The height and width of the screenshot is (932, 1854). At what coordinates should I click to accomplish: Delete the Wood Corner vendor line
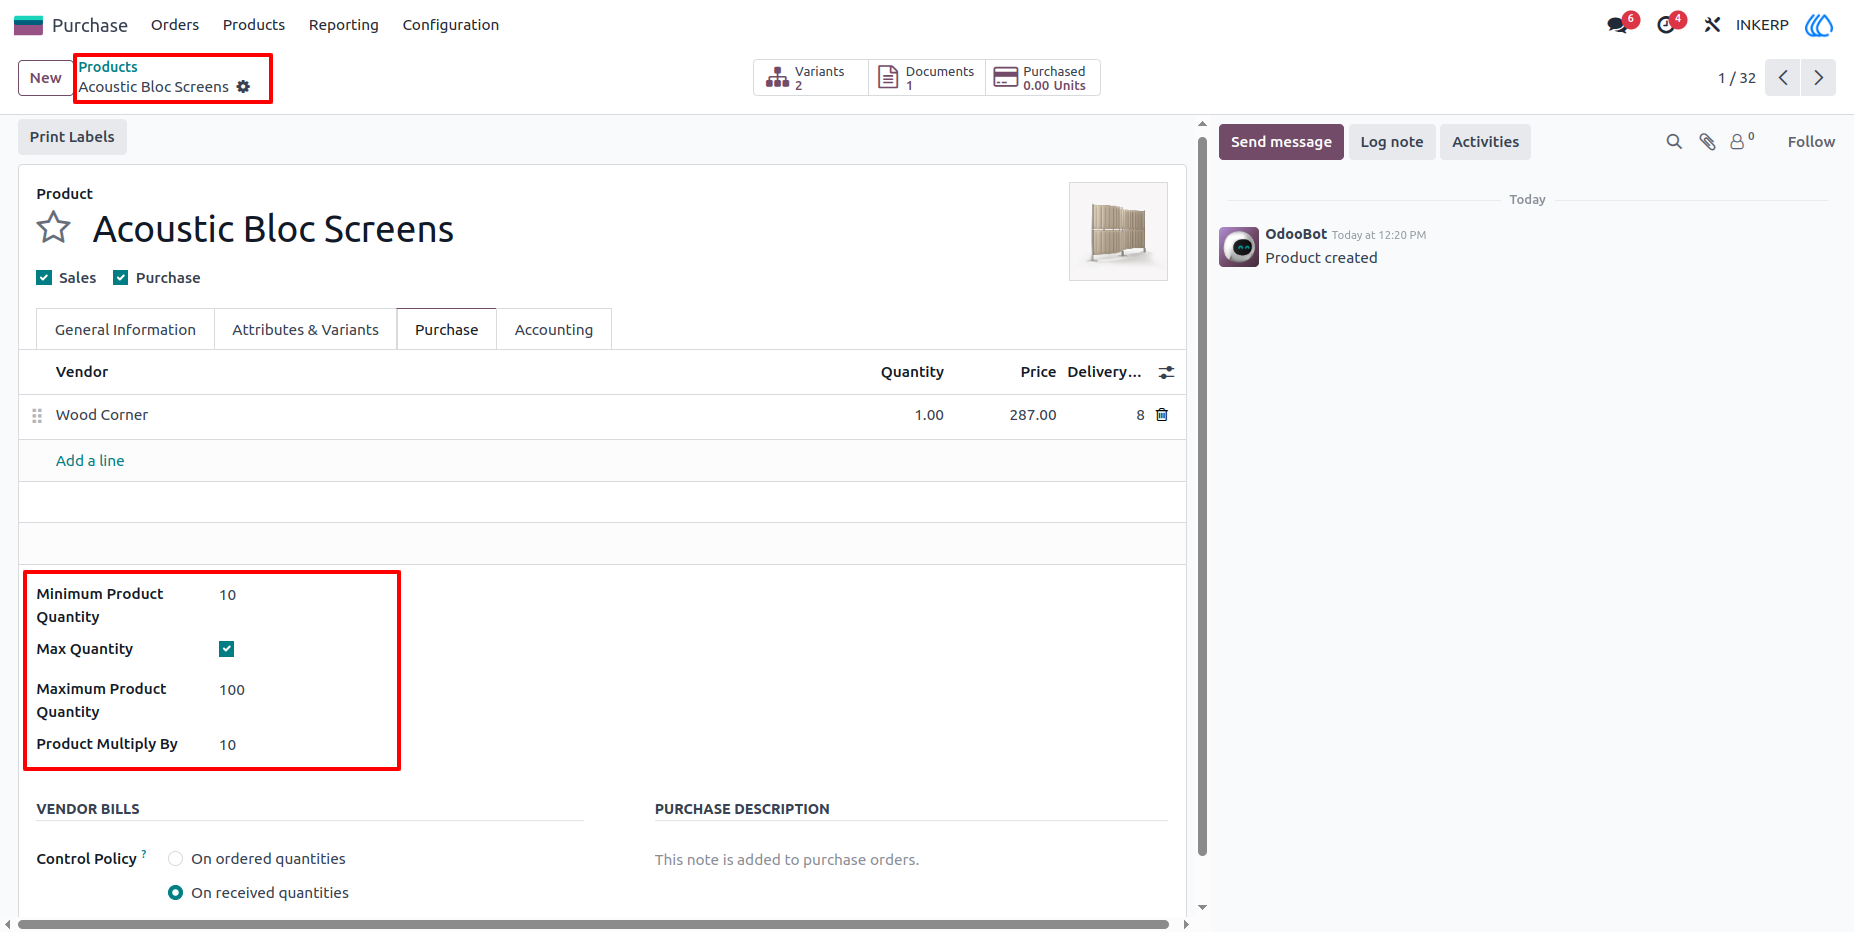coord(1162,415)
